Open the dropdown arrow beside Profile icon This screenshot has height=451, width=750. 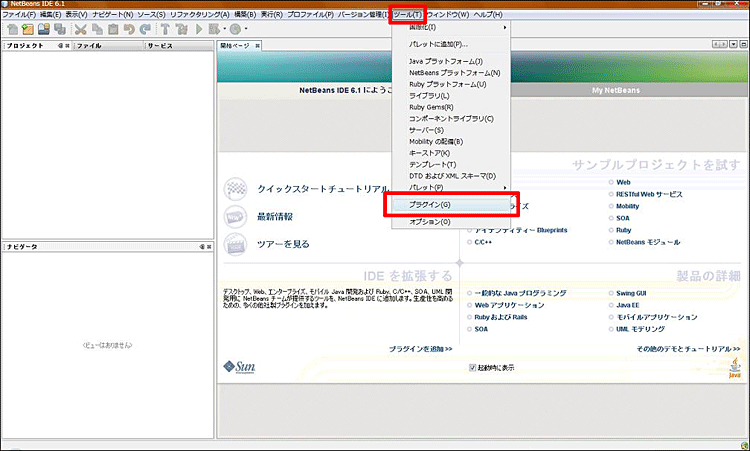click(246, 29)
